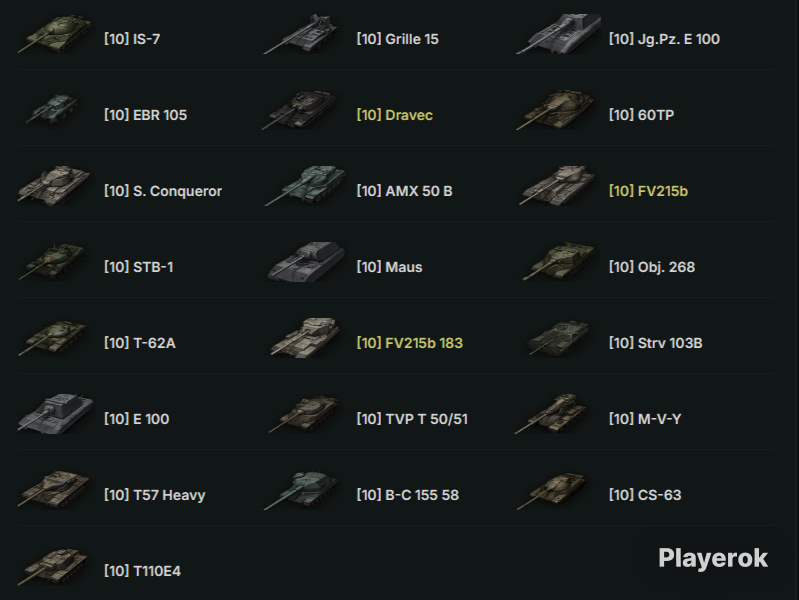Click the IS-7 tank icon
799x600 pixels.
55,34
